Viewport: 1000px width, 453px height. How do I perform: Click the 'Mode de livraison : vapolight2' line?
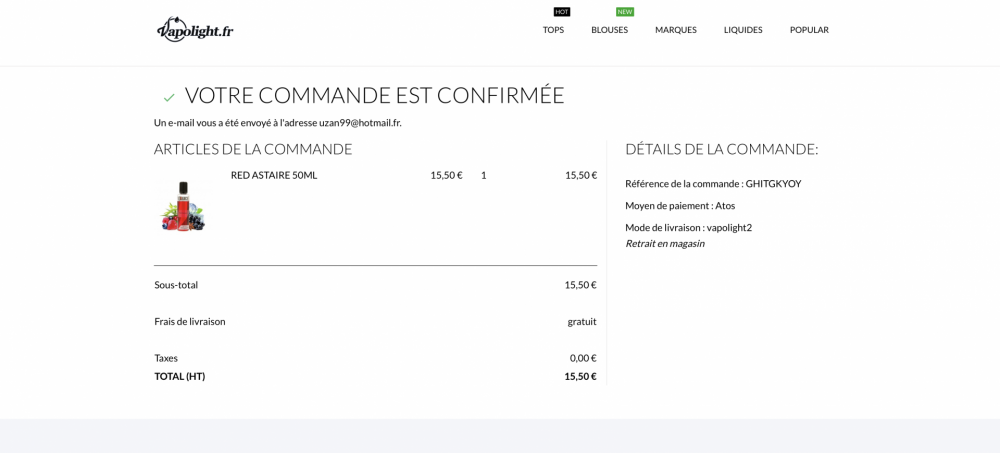(688, 228)
